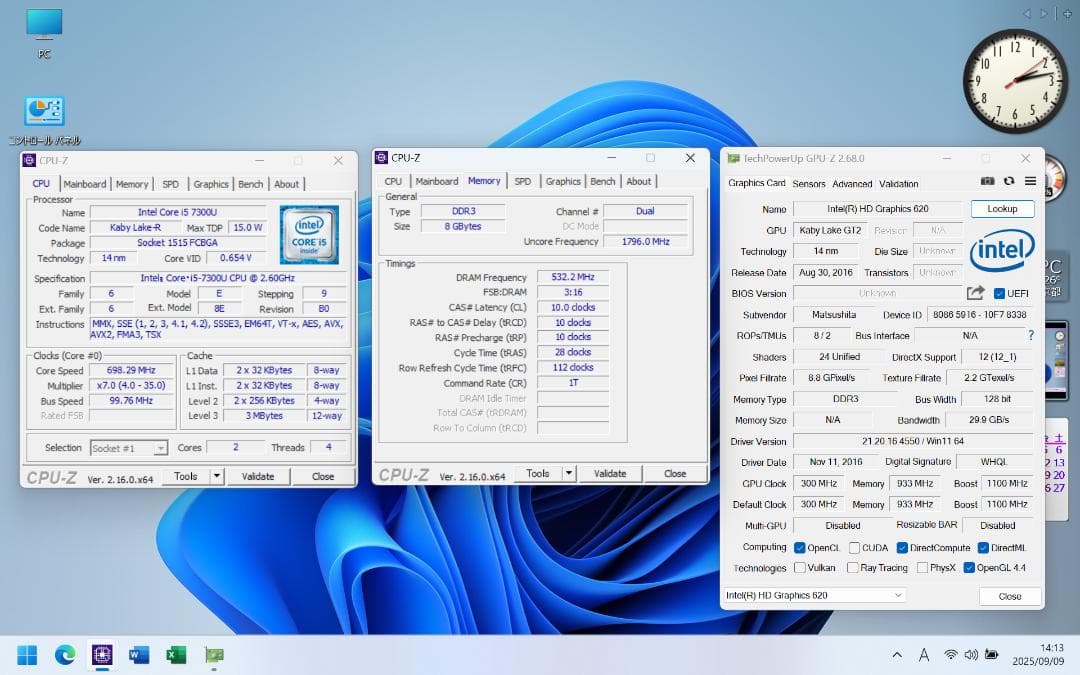Launch Microsoft Excel from the taskbar
This screenshot has height=675, width=1080.
point(175,655)
